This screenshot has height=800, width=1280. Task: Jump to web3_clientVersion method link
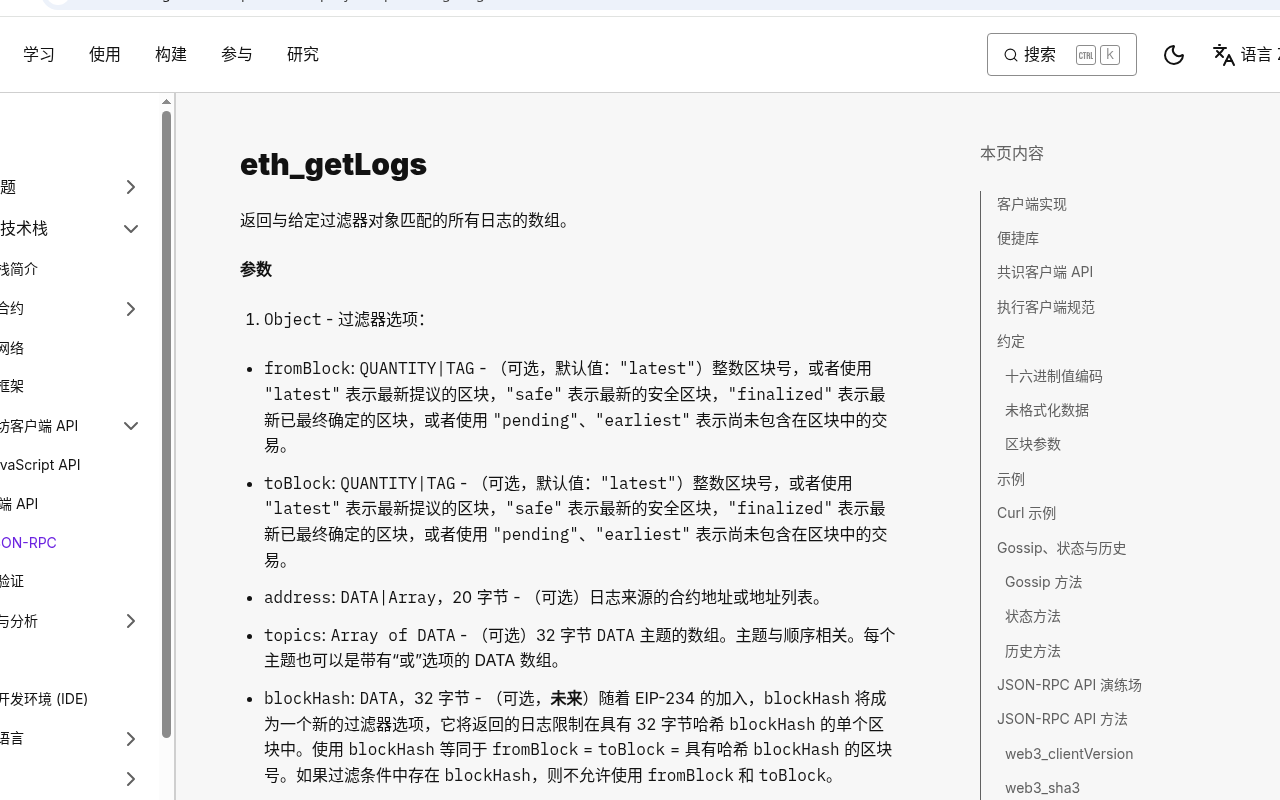tap(1069, 754)
